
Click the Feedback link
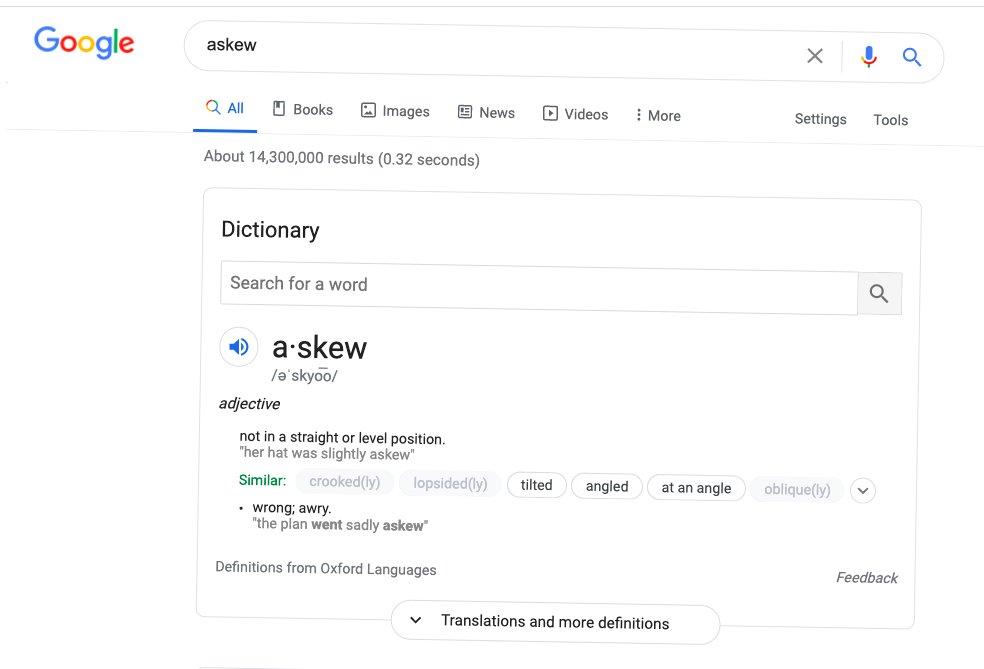[x=866, y=577]
